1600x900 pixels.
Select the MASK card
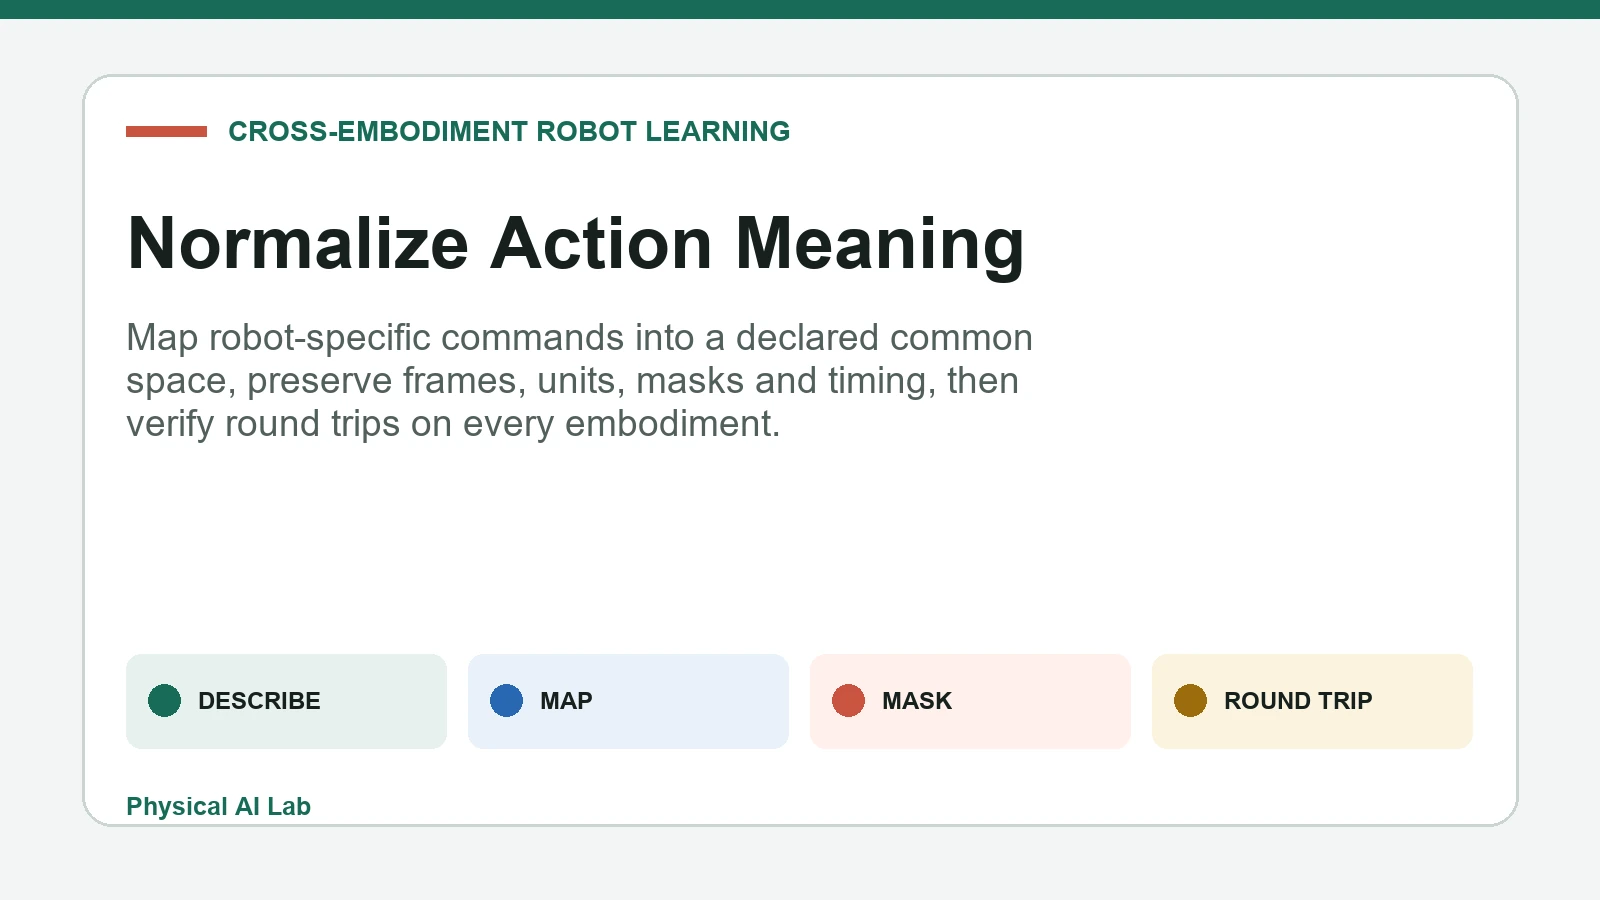(x=970, y=701)
